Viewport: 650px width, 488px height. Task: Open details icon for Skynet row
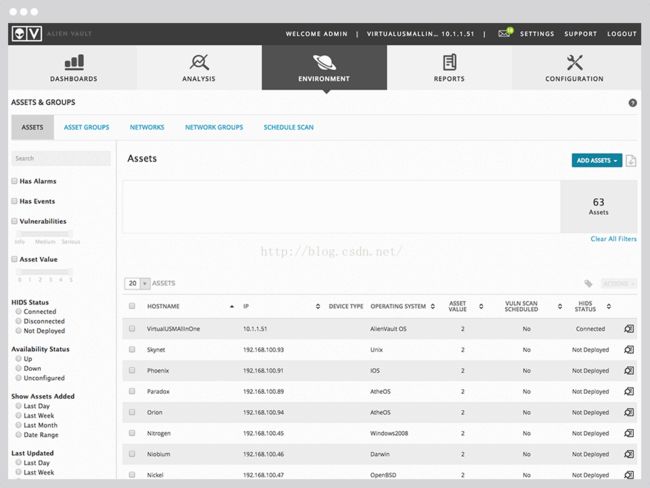point(629,350)
